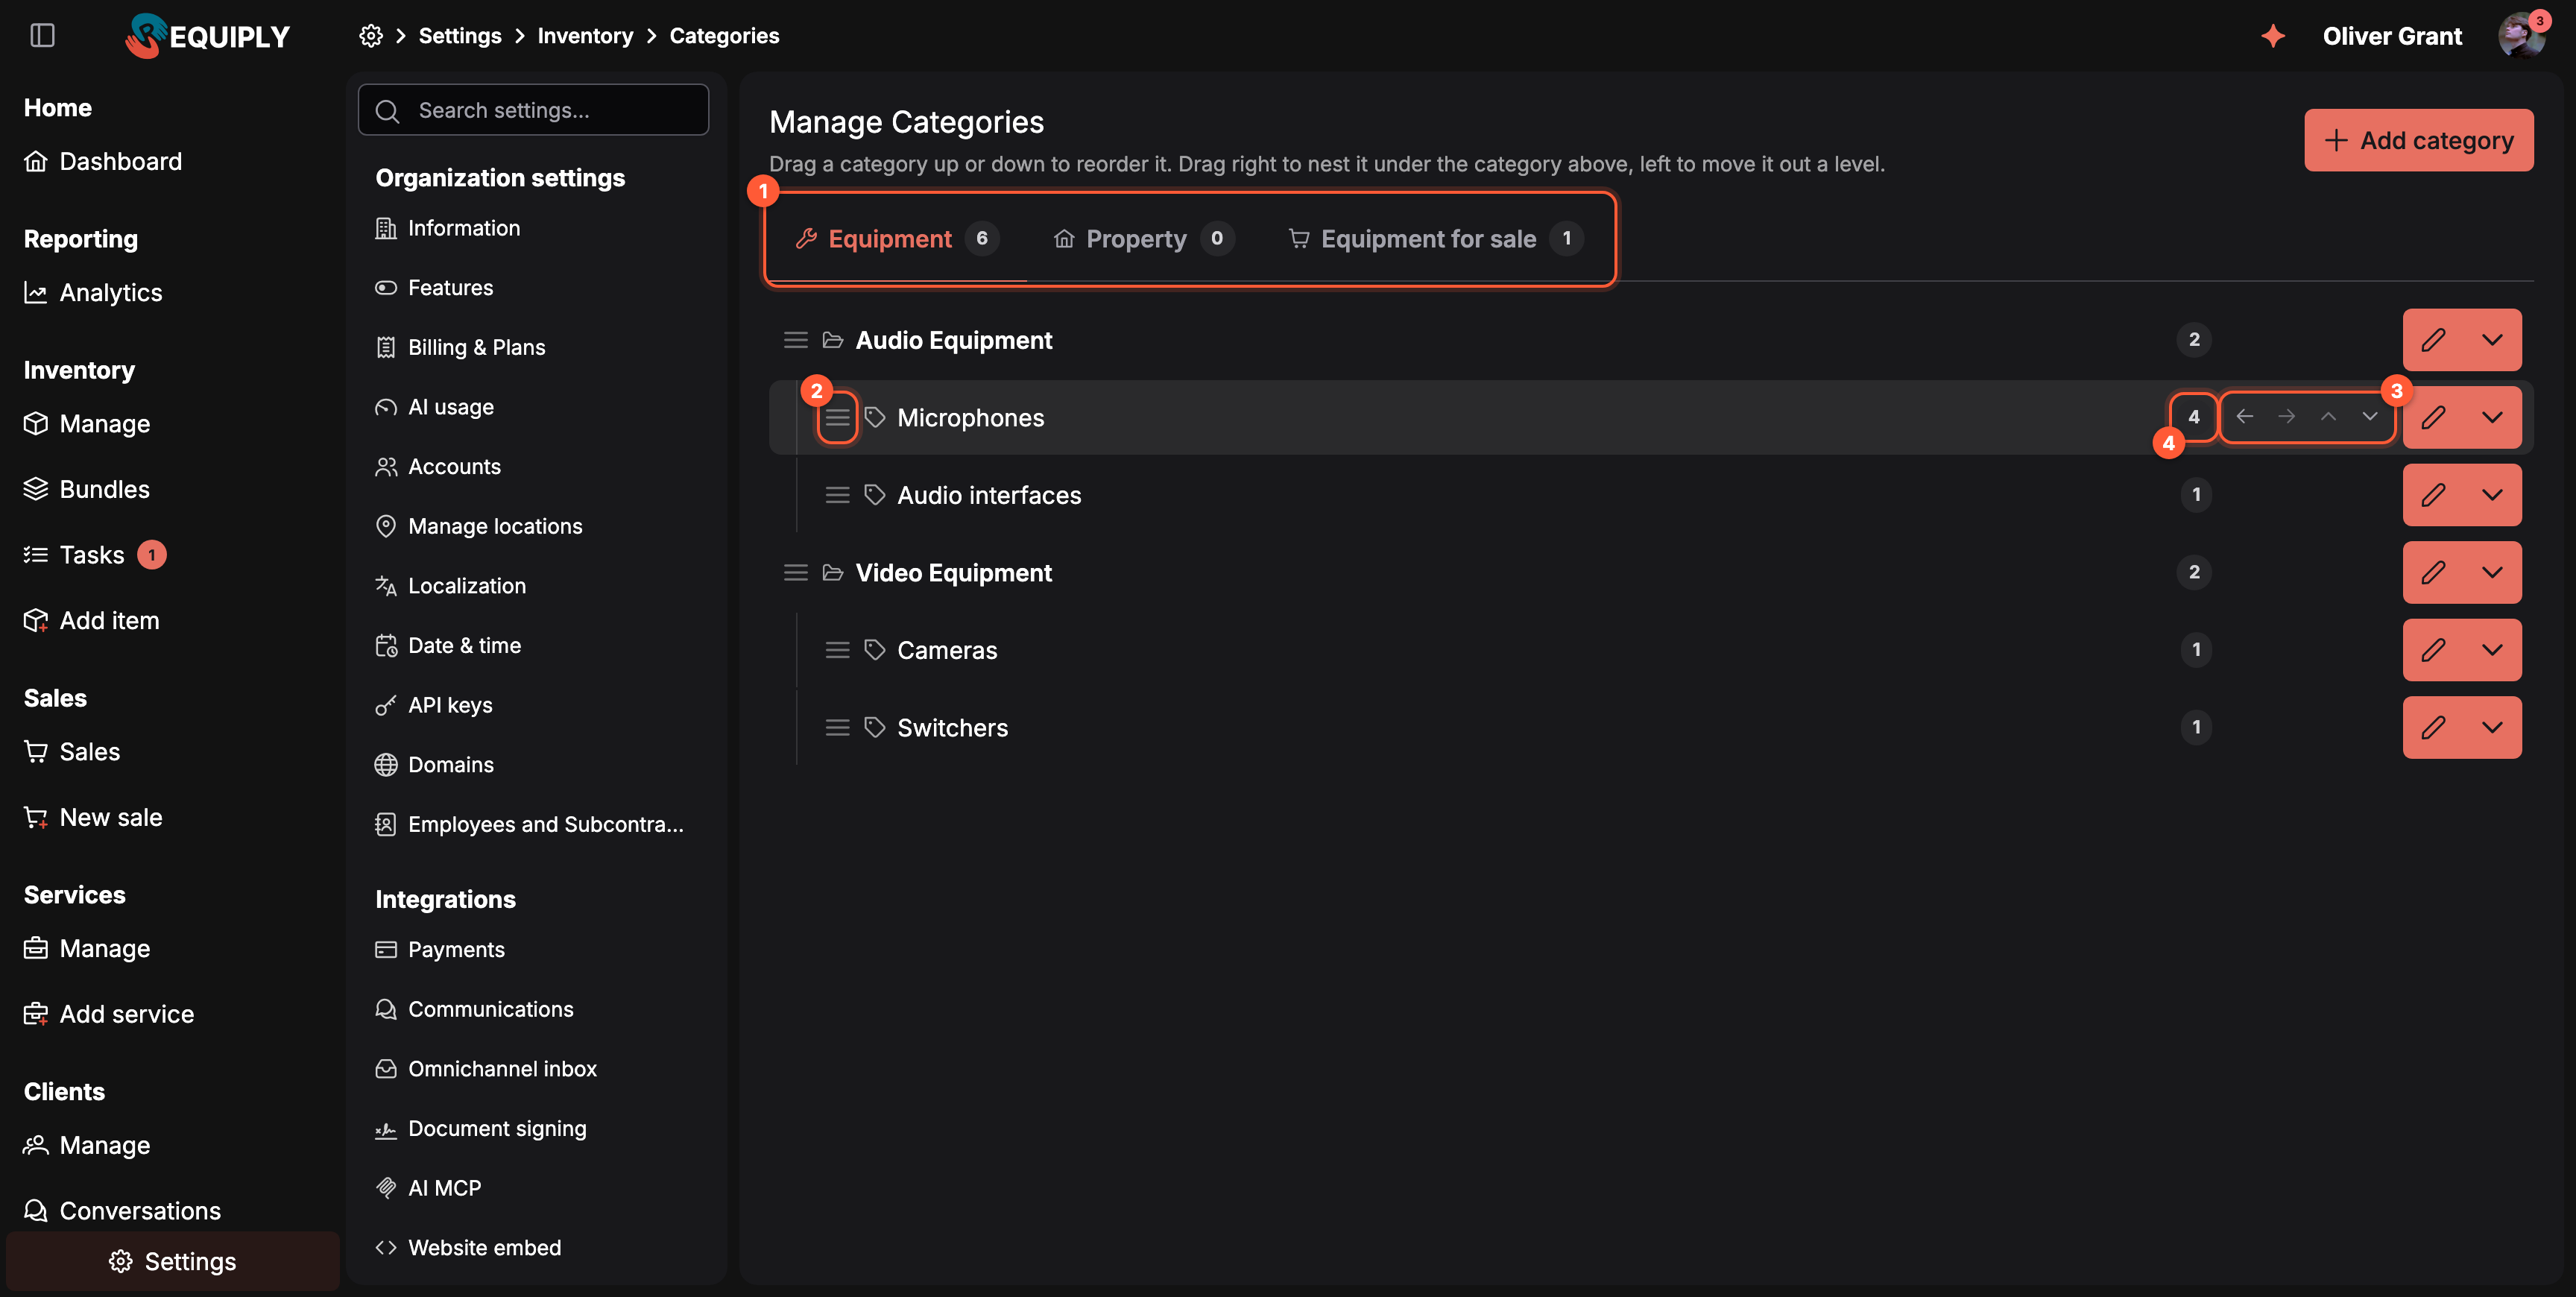This screenshot has height=1297, width=2576.
Task: Select the Cameras category row
Action: click(x=1651, y=650)
